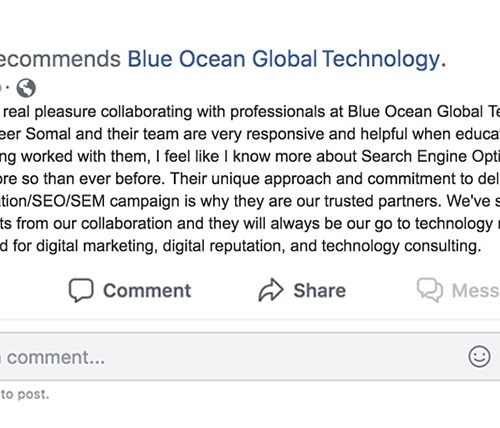Select the Share button text
This screenshot has width=500, height=428.
point(320,290)
